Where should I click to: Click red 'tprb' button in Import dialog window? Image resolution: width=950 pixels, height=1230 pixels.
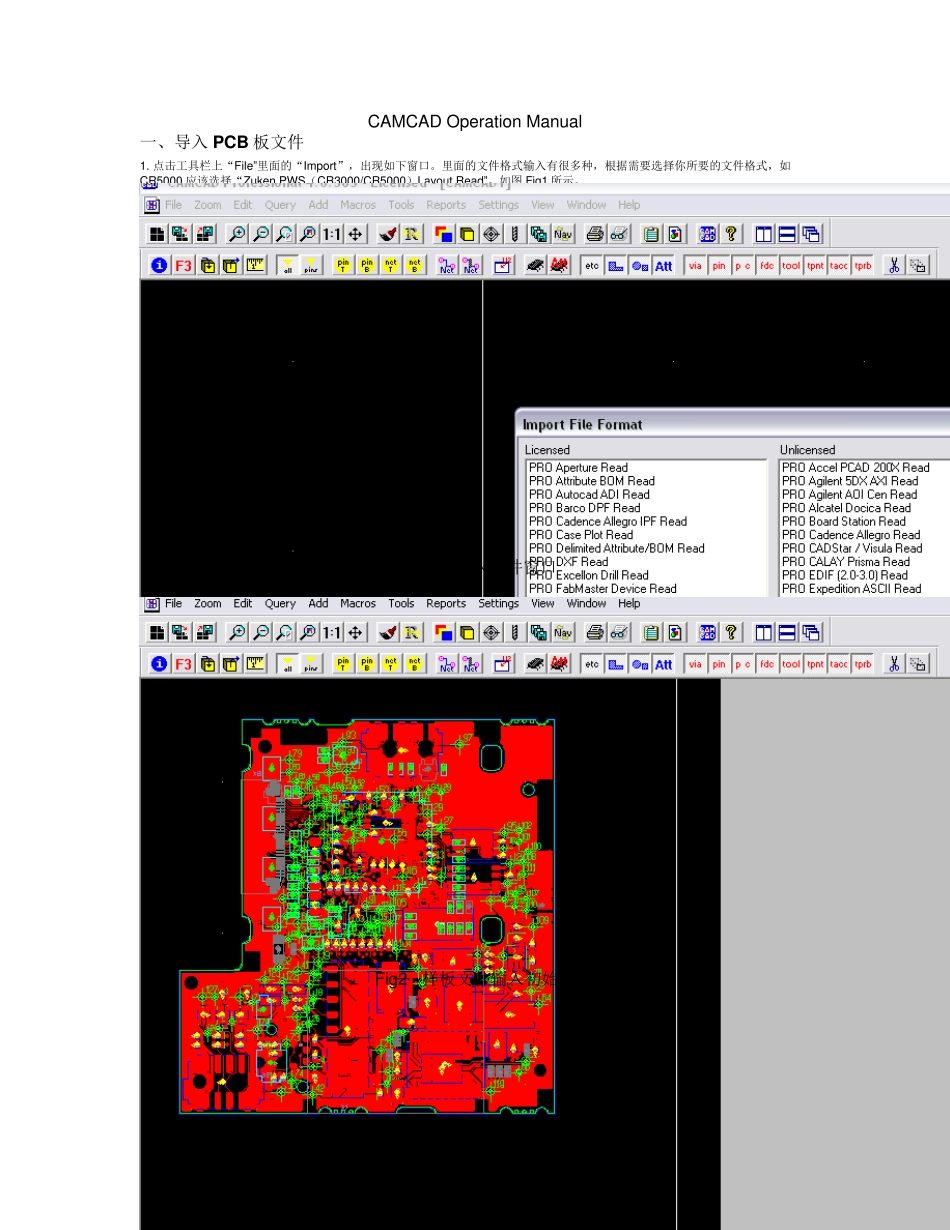coord(863,265)
